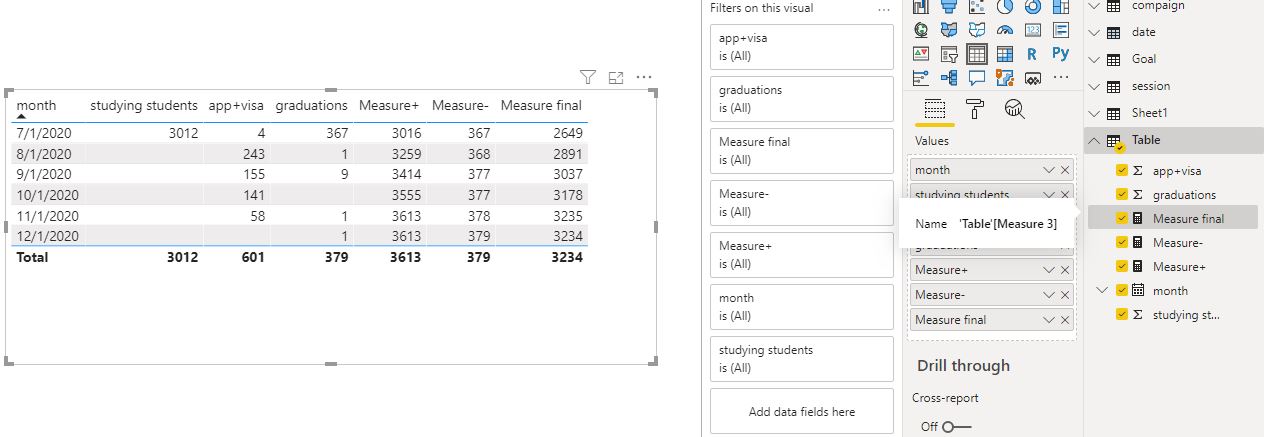Uncheck the graduations field checkbox
The width and height of the screenshot is (1264, 437).
[x=1121, y=195]
